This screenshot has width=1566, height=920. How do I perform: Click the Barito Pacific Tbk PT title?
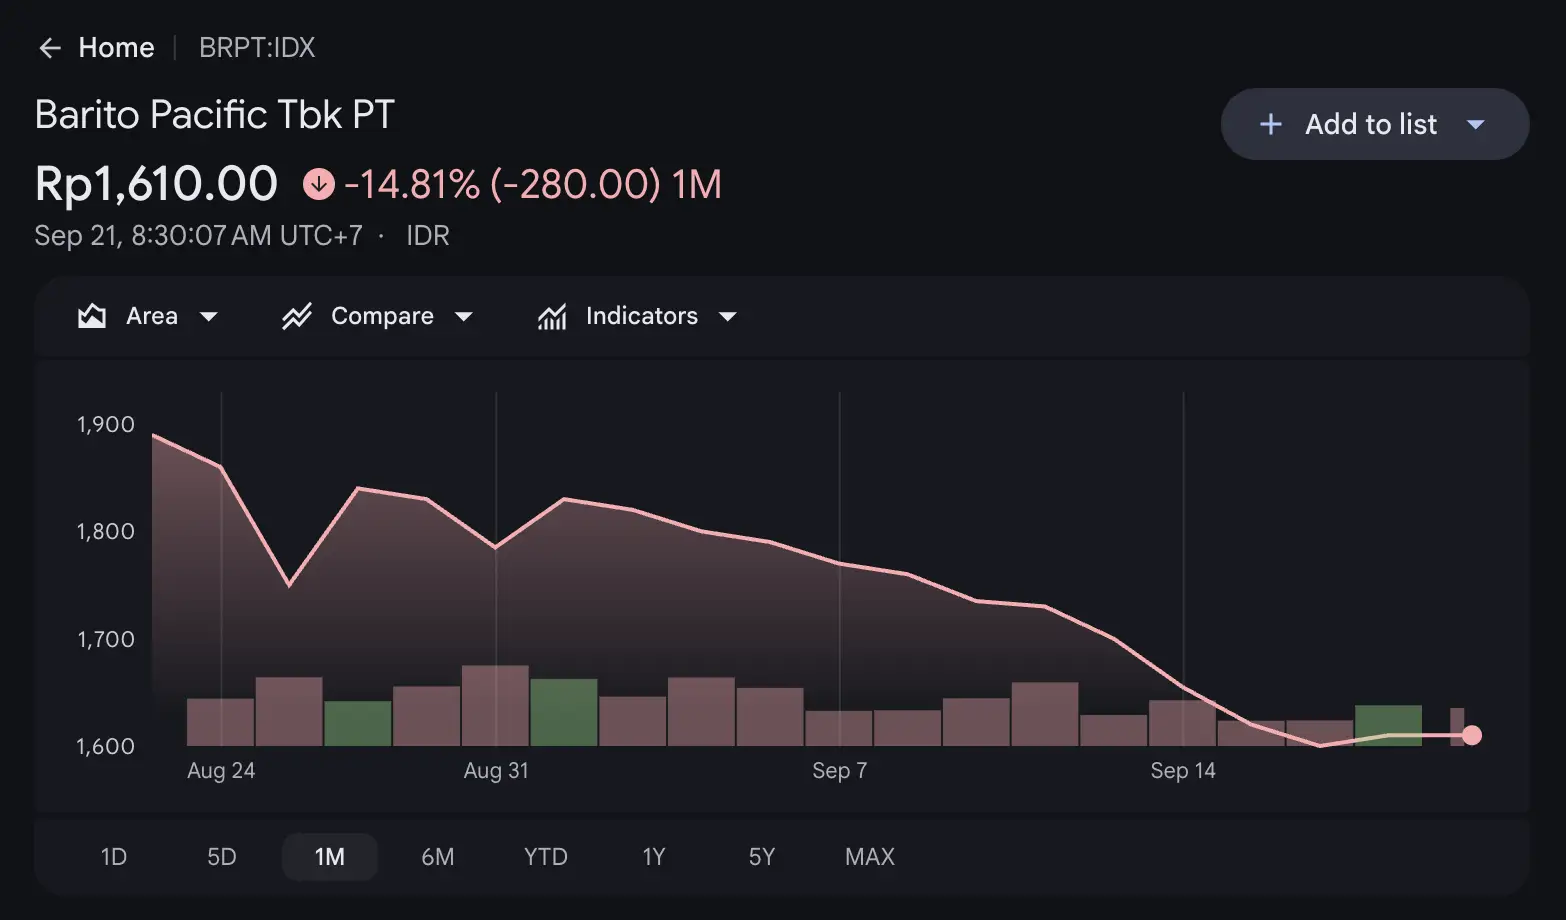[x=215, y=115]
